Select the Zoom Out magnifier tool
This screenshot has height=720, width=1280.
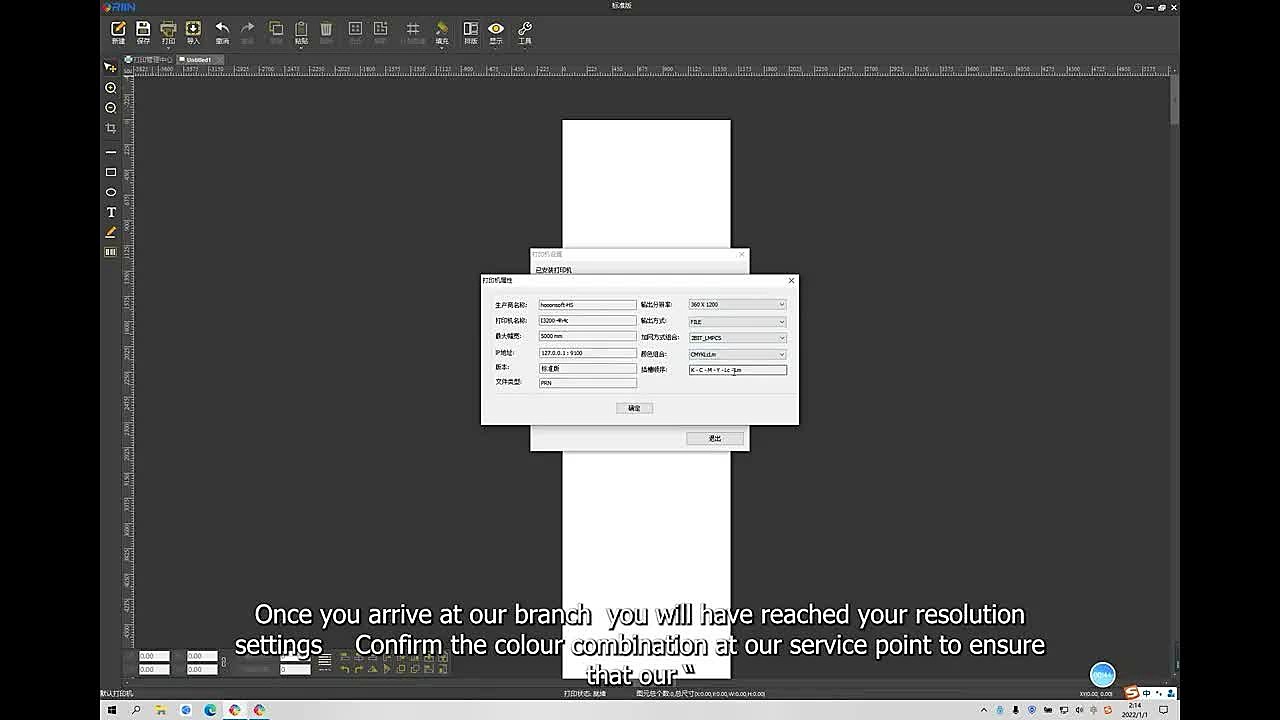click(111, 108)
